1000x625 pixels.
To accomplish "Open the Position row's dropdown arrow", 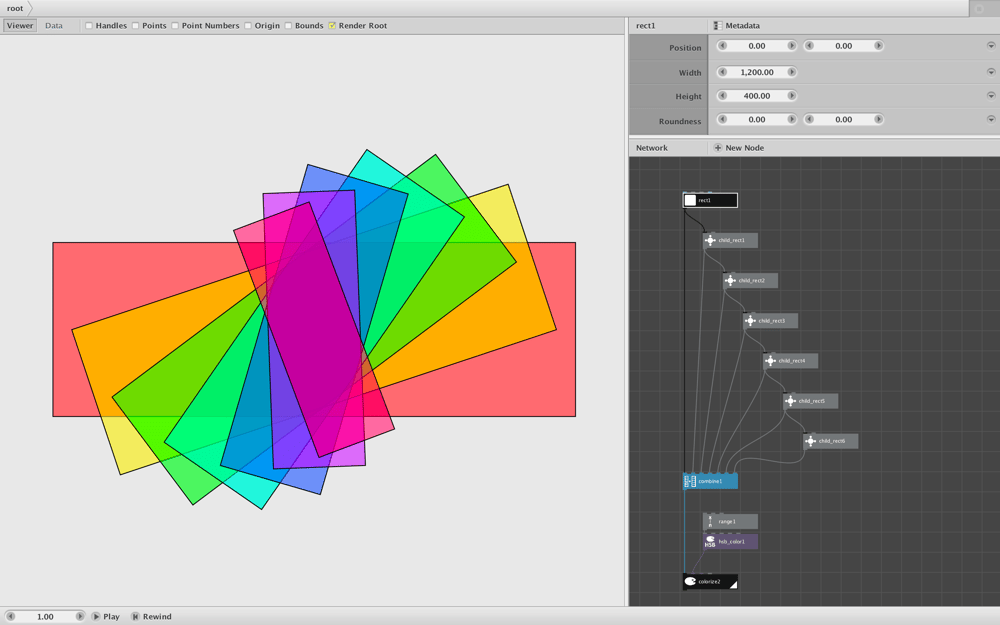I will pos(991,46).
